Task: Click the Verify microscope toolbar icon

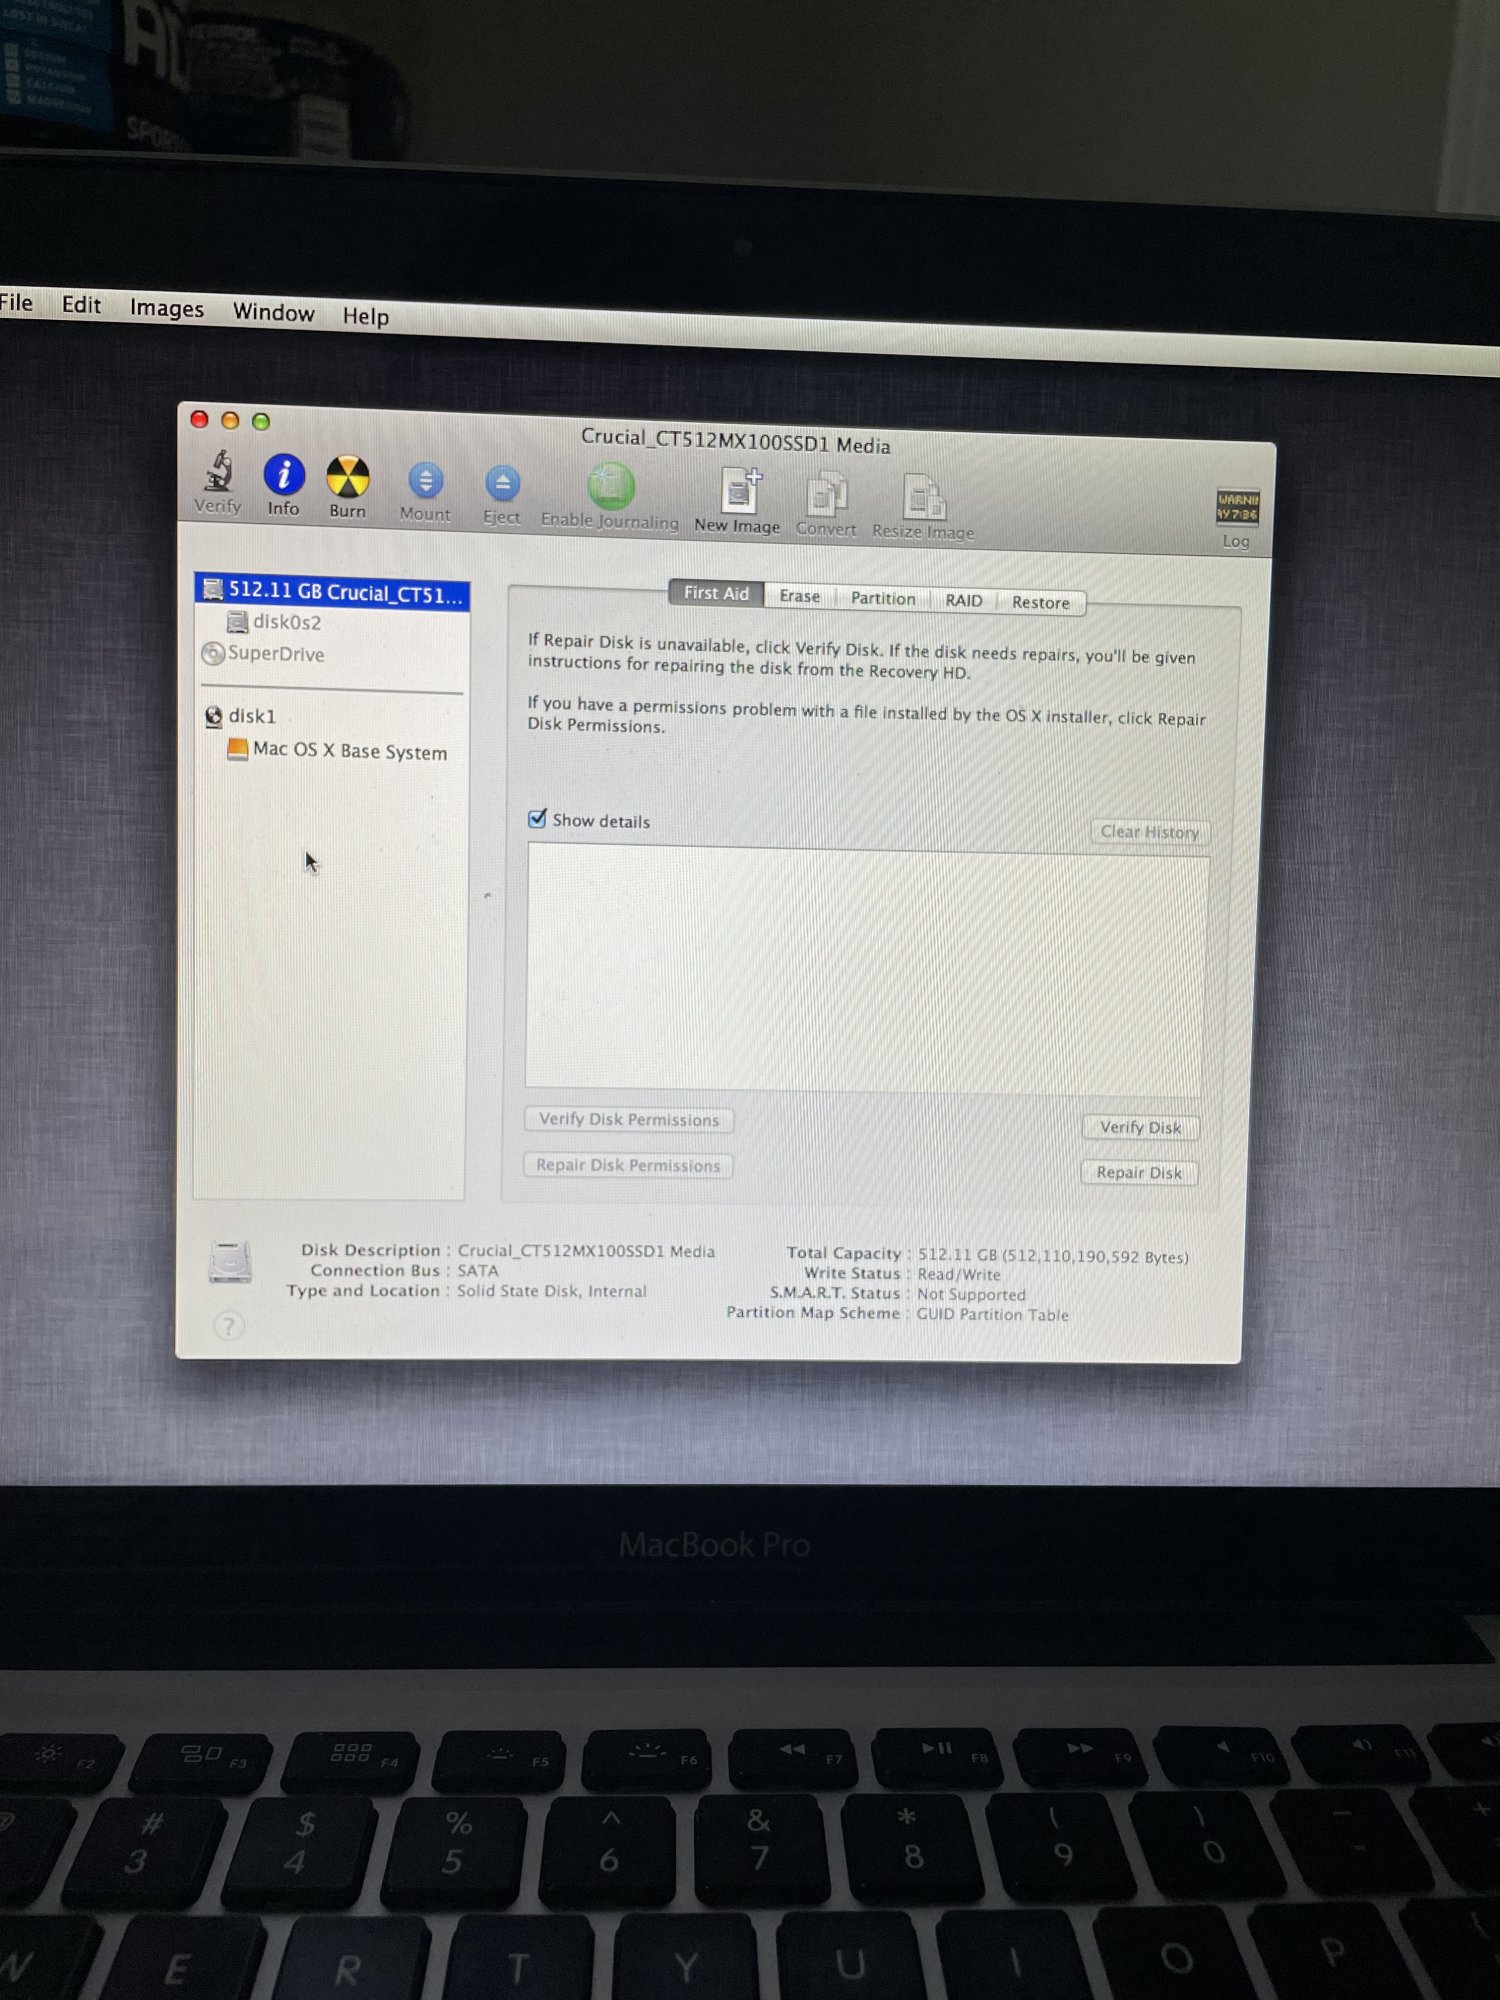Action: 218,472
